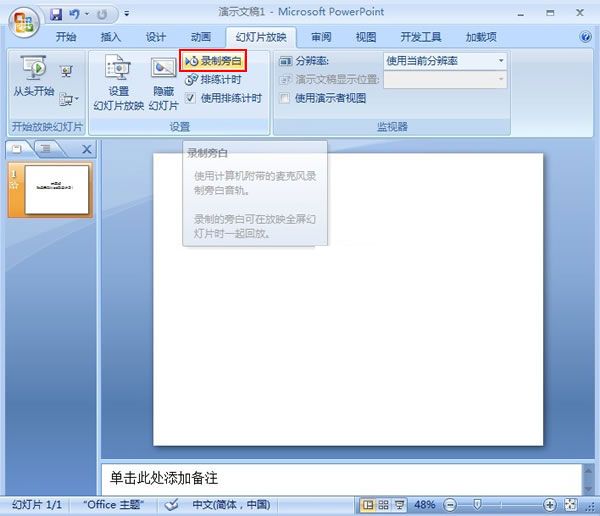Image resolution: width=600 pixels, height=516 pixels.
Task: Click the Office button logo
Action: pos(24,22)
